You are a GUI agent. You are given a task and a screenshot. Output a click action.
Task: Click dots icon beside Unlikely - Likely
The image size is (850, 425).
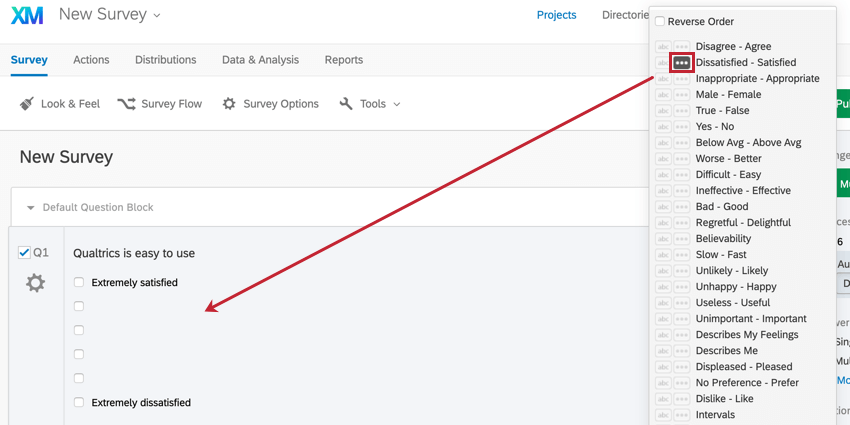(681, 271)
